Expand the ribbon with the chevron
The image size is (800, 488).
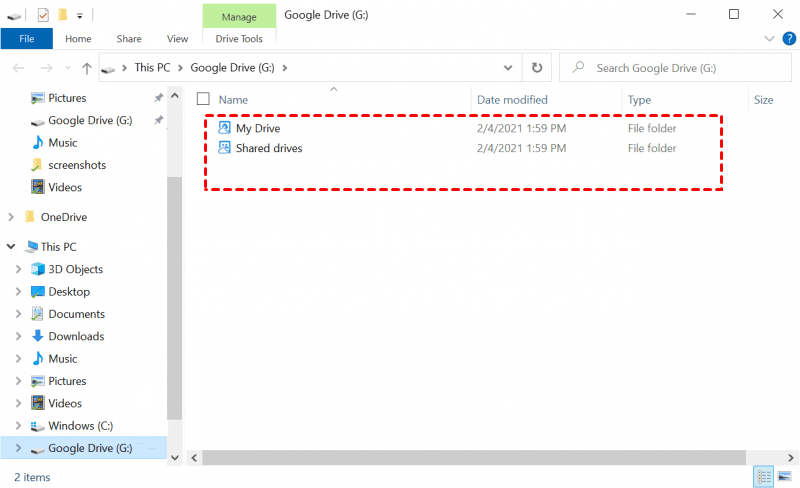pyautogui.click(x=769, y=39)
